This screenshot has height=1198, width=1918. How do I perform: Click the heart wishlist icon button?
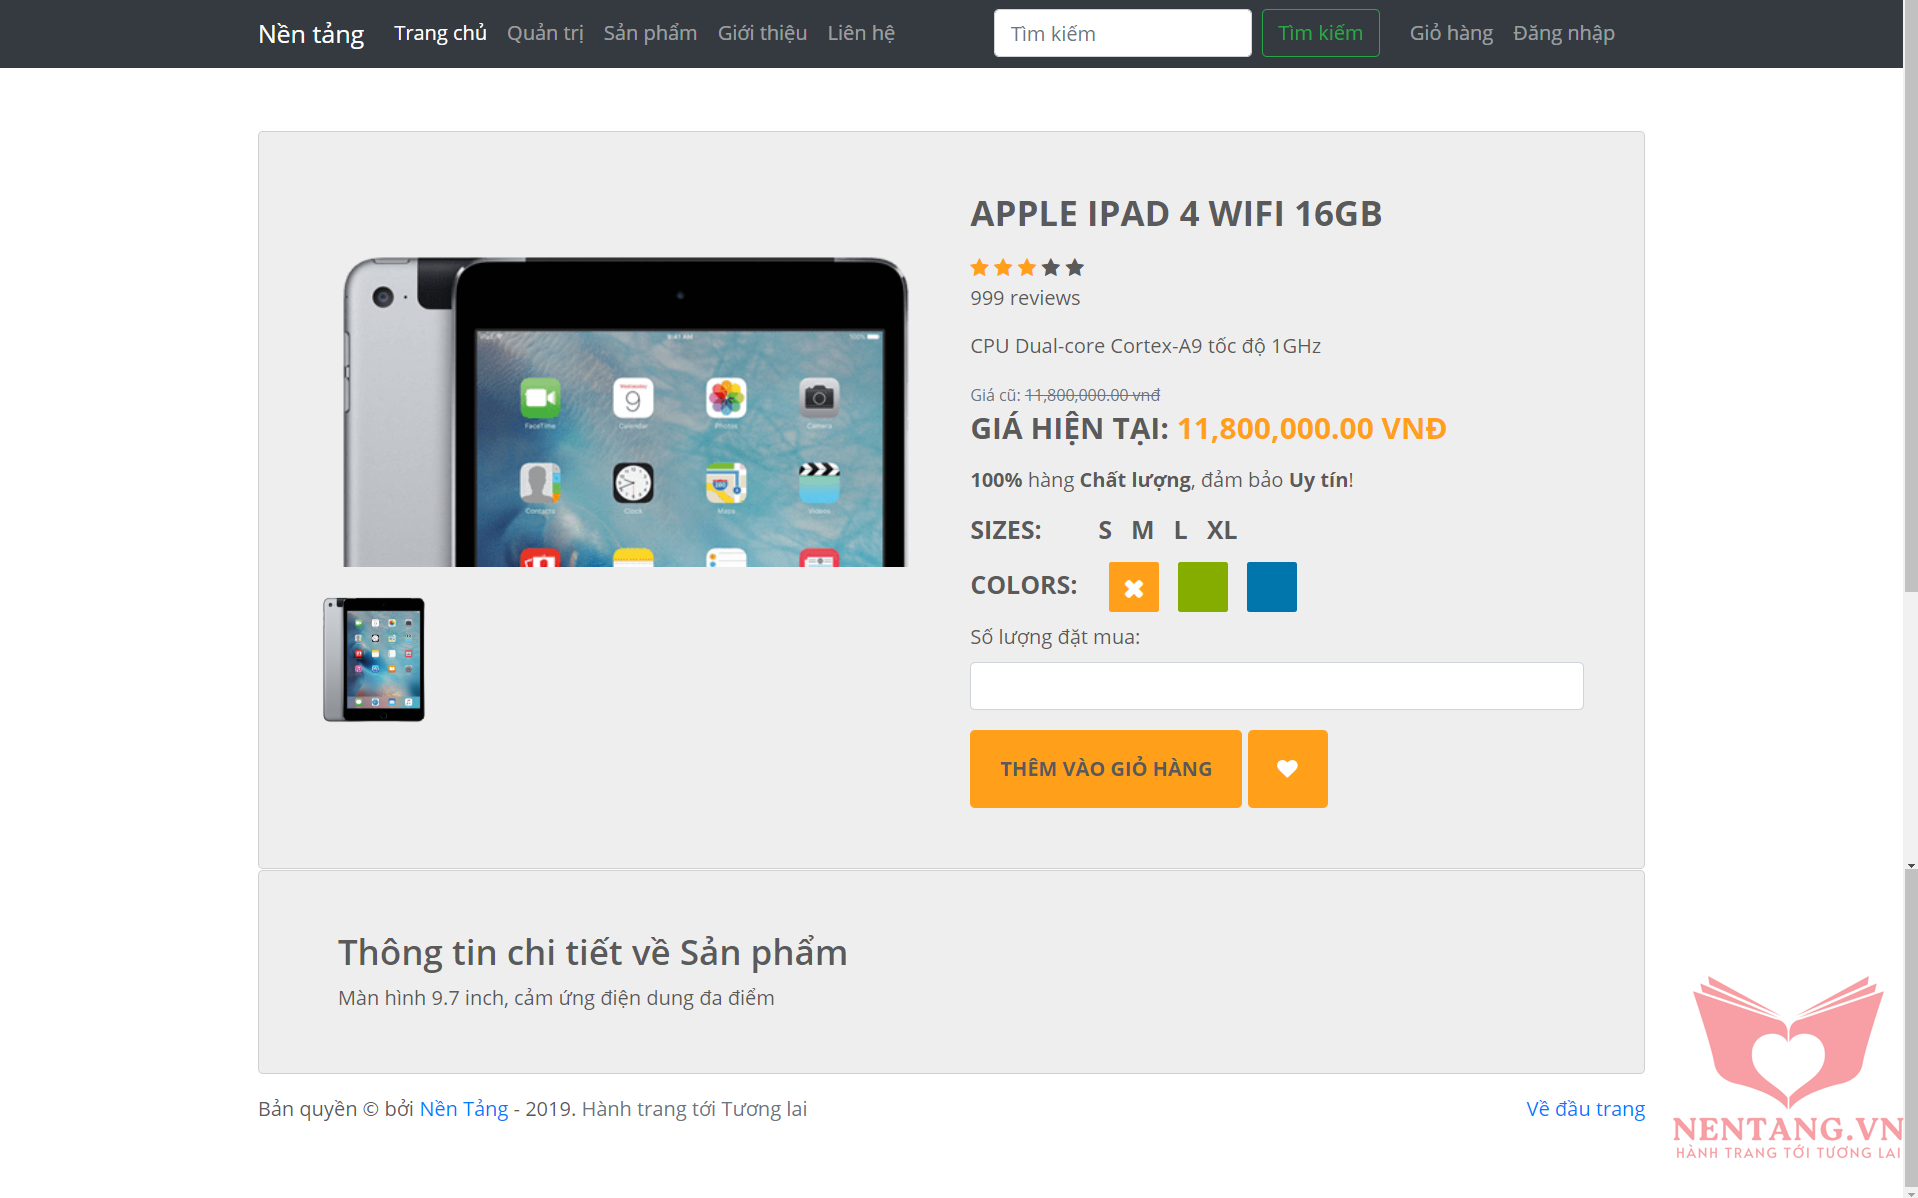(1287, 768)
